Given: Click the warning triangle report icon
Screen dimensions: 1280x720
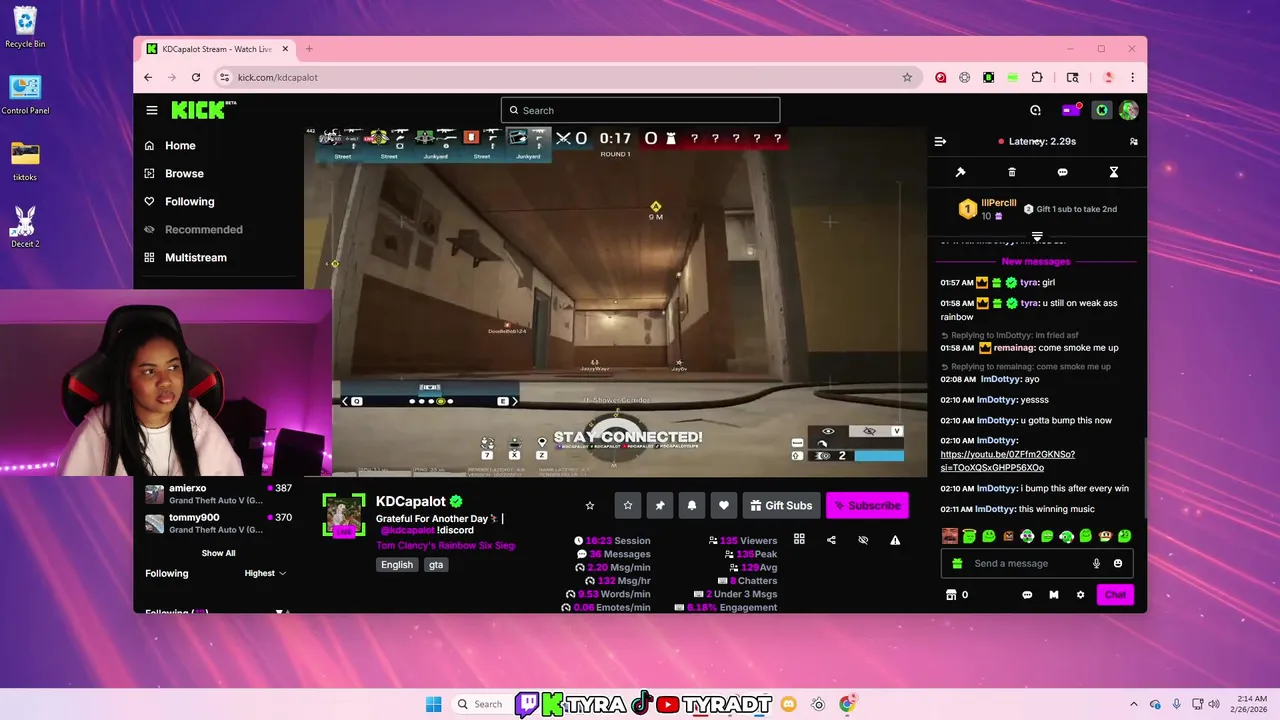Looking at the screenshot, I should tap(895, 540).
